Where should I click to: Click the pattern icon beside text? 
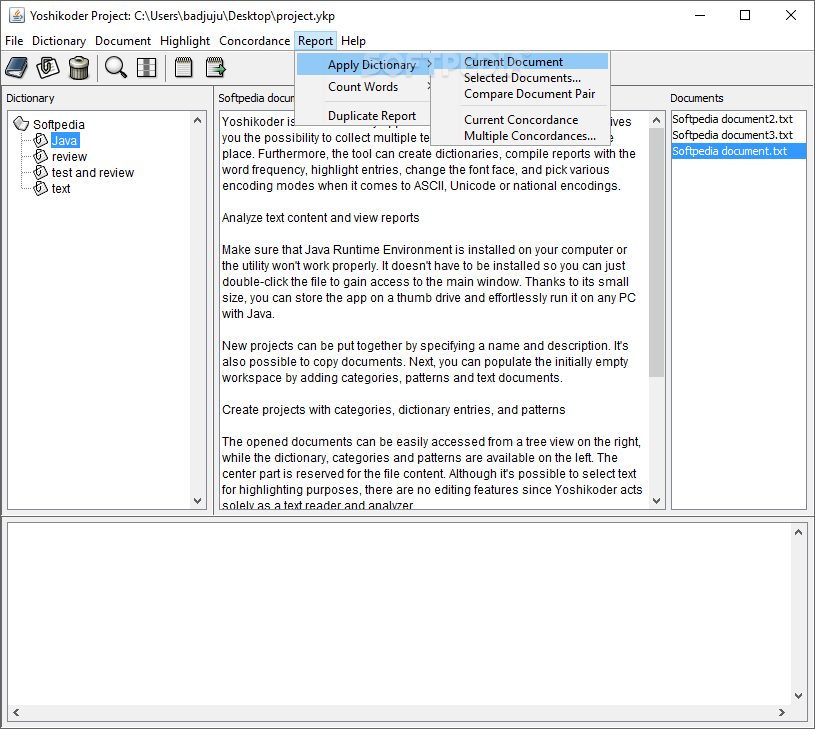(x=41, y=189)
